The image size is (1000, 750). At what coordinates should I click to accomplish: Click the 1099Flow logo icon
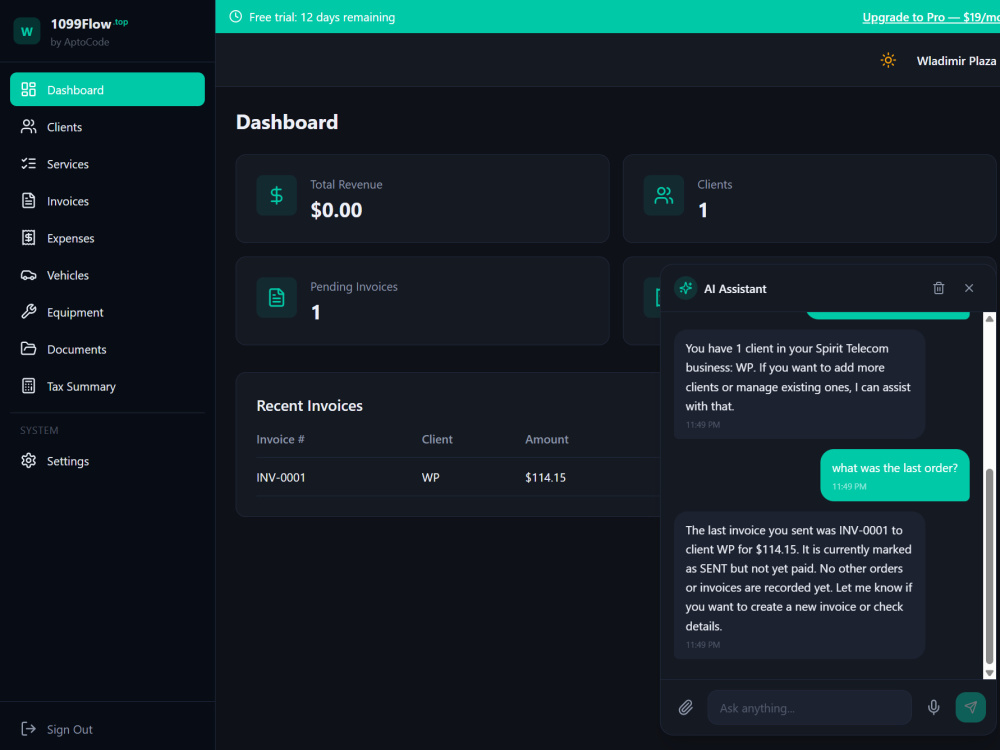point(27,31)
